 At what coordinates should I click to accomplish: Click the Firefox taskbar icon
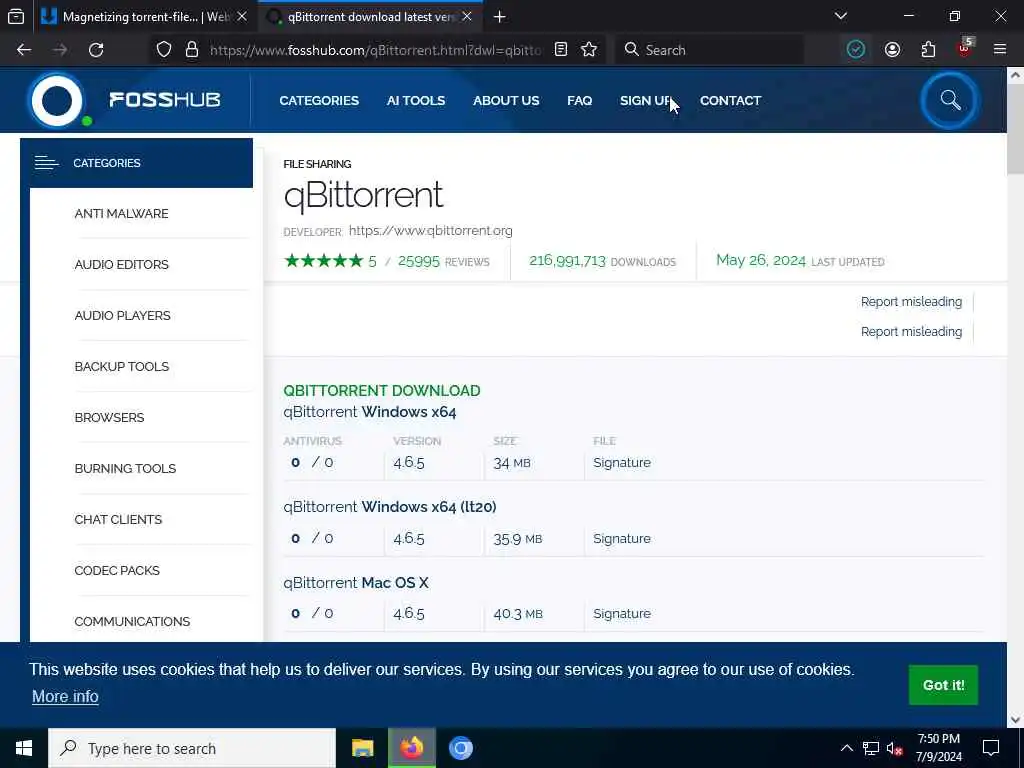click(x=411, y=748)
